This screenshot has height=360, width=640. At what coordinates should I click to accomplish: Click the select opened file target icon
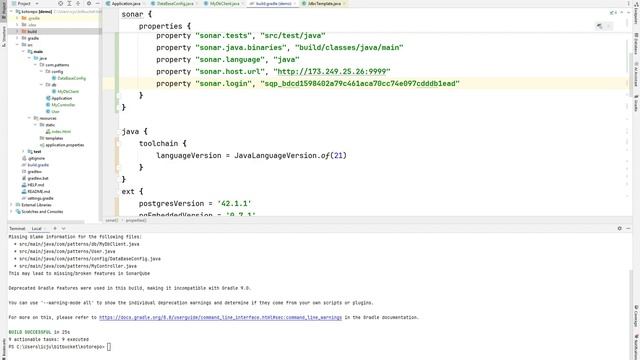[60, 3]
